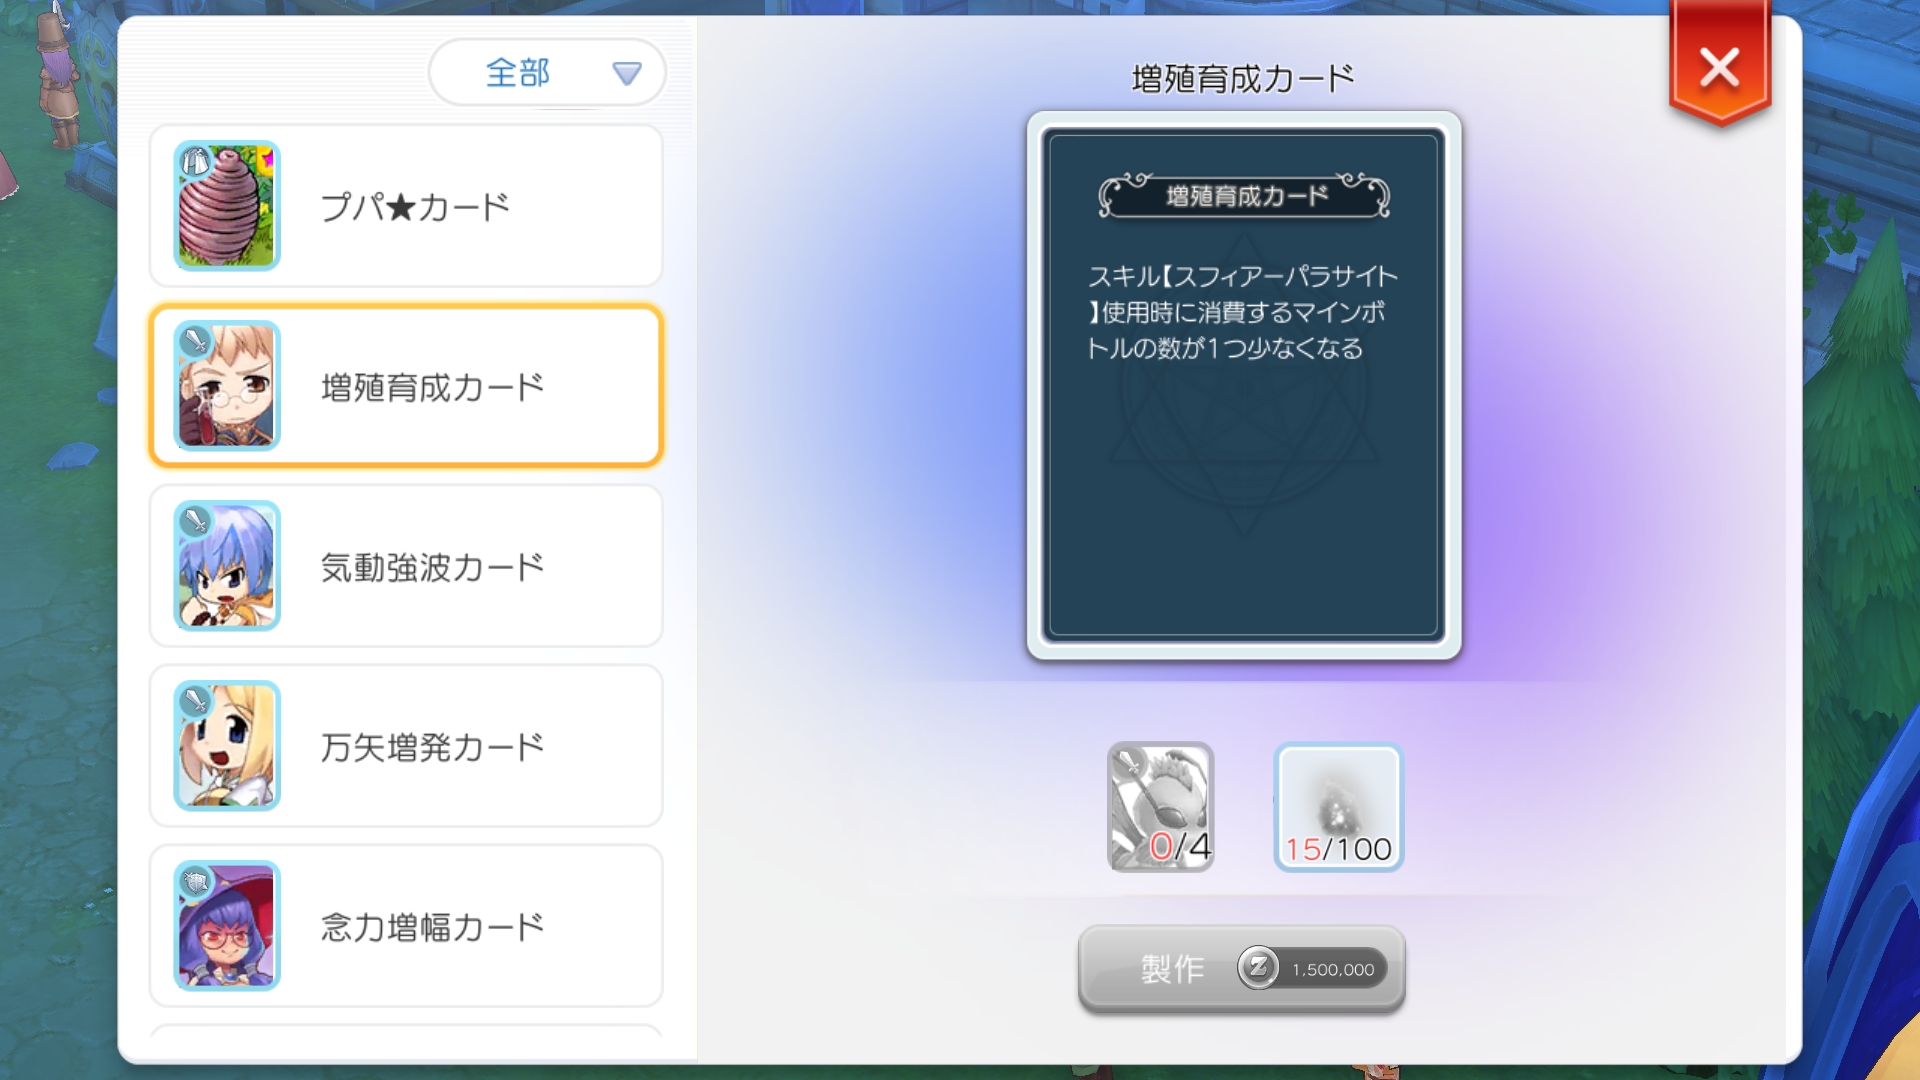The height and width of the screenshot is (1080, 1920).
Task: Tap the 15/100 material item icon
Action: point(1339,807)
